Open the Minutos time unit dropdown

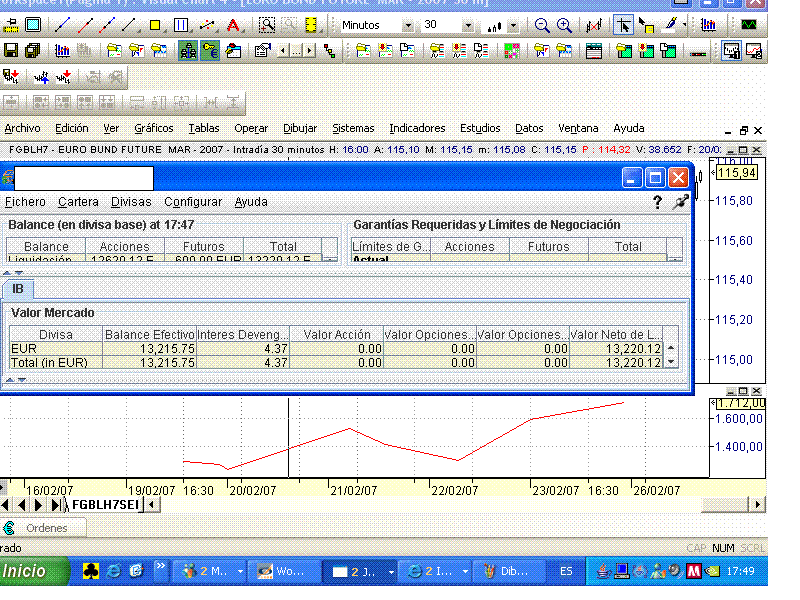[411, 25]
